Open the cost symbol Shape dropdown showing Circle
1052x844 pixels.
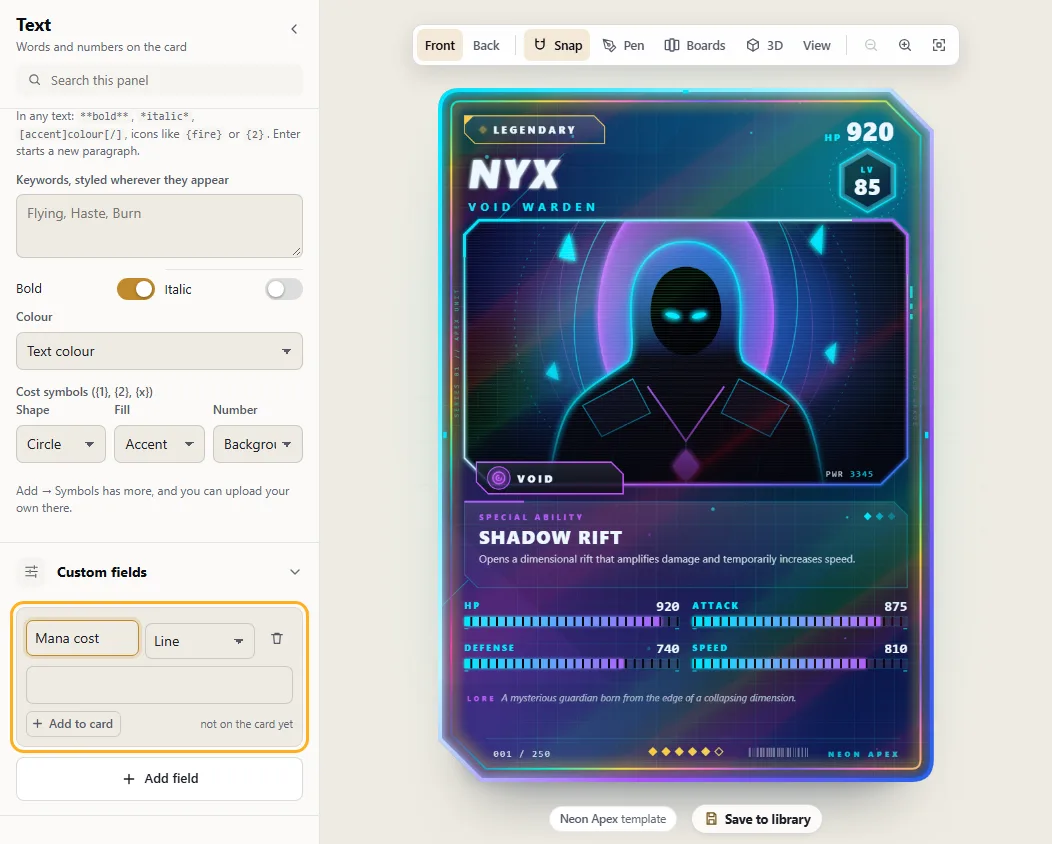point(60,444)
